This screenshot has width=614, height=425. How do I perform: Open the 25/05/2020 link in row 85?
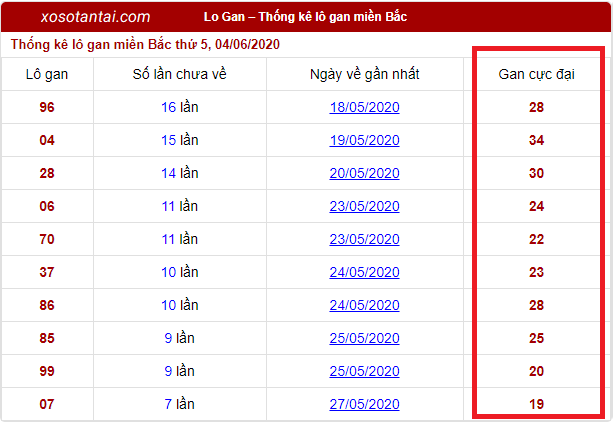coord(364,338)
